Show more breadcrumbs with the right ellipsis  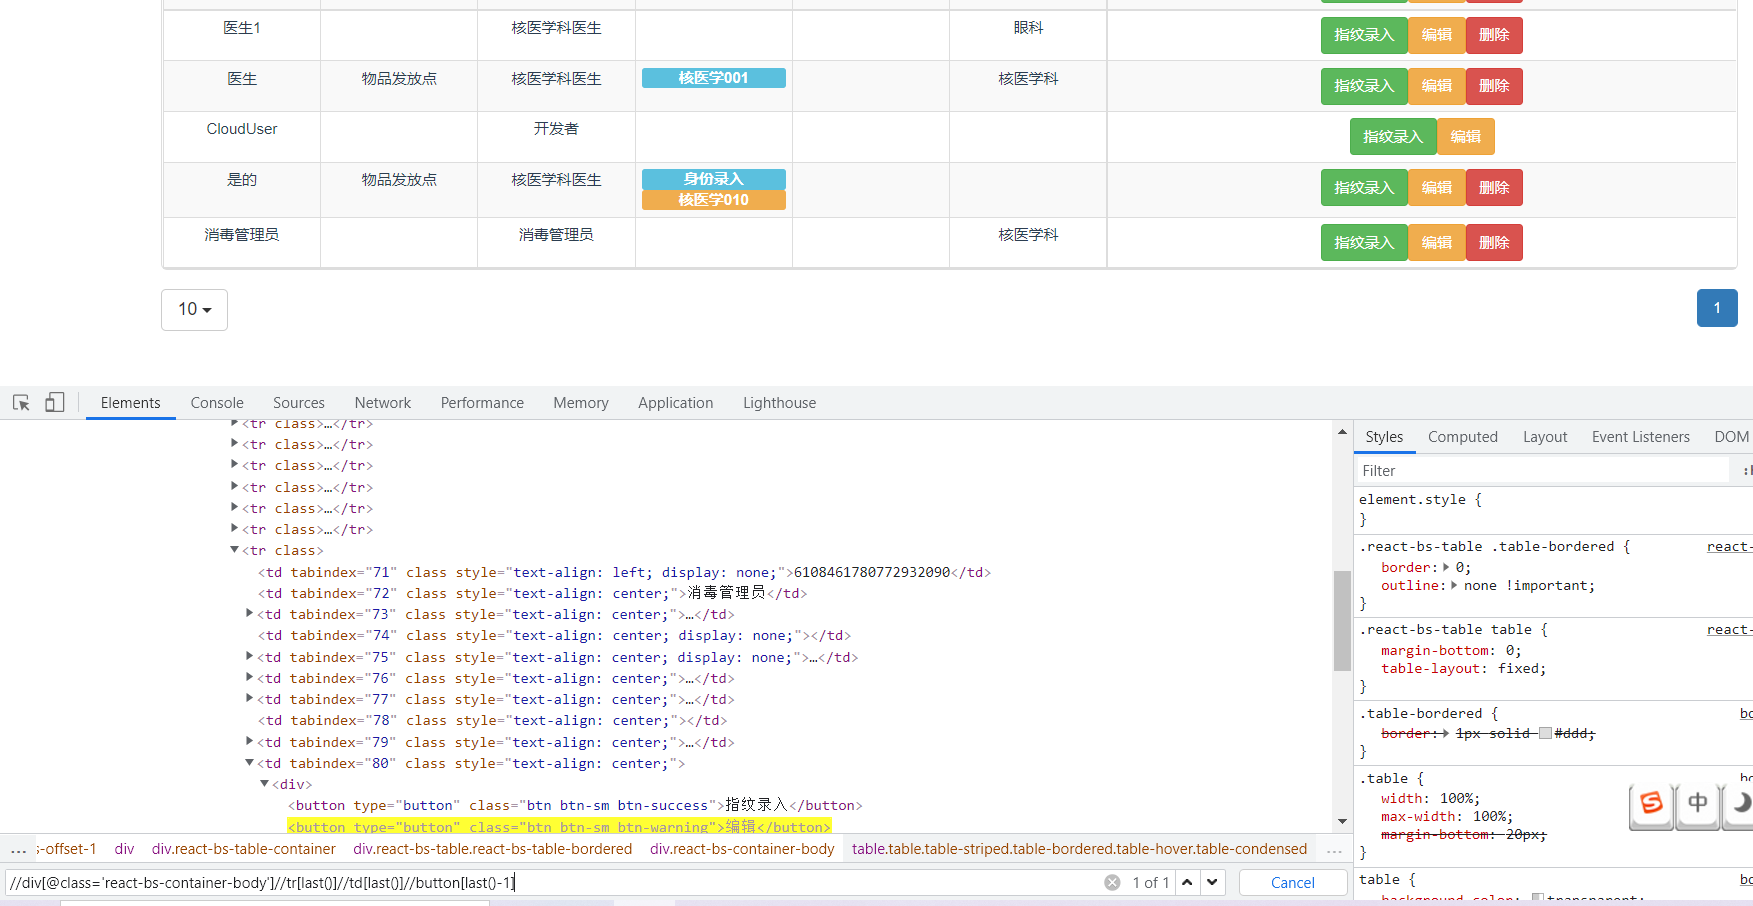[1334, 849]
